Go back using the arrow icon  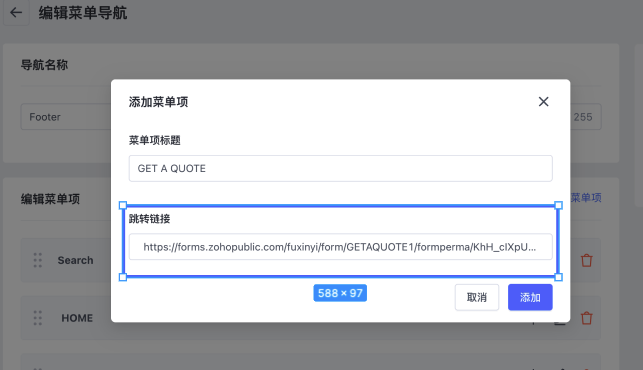(16, 13)
